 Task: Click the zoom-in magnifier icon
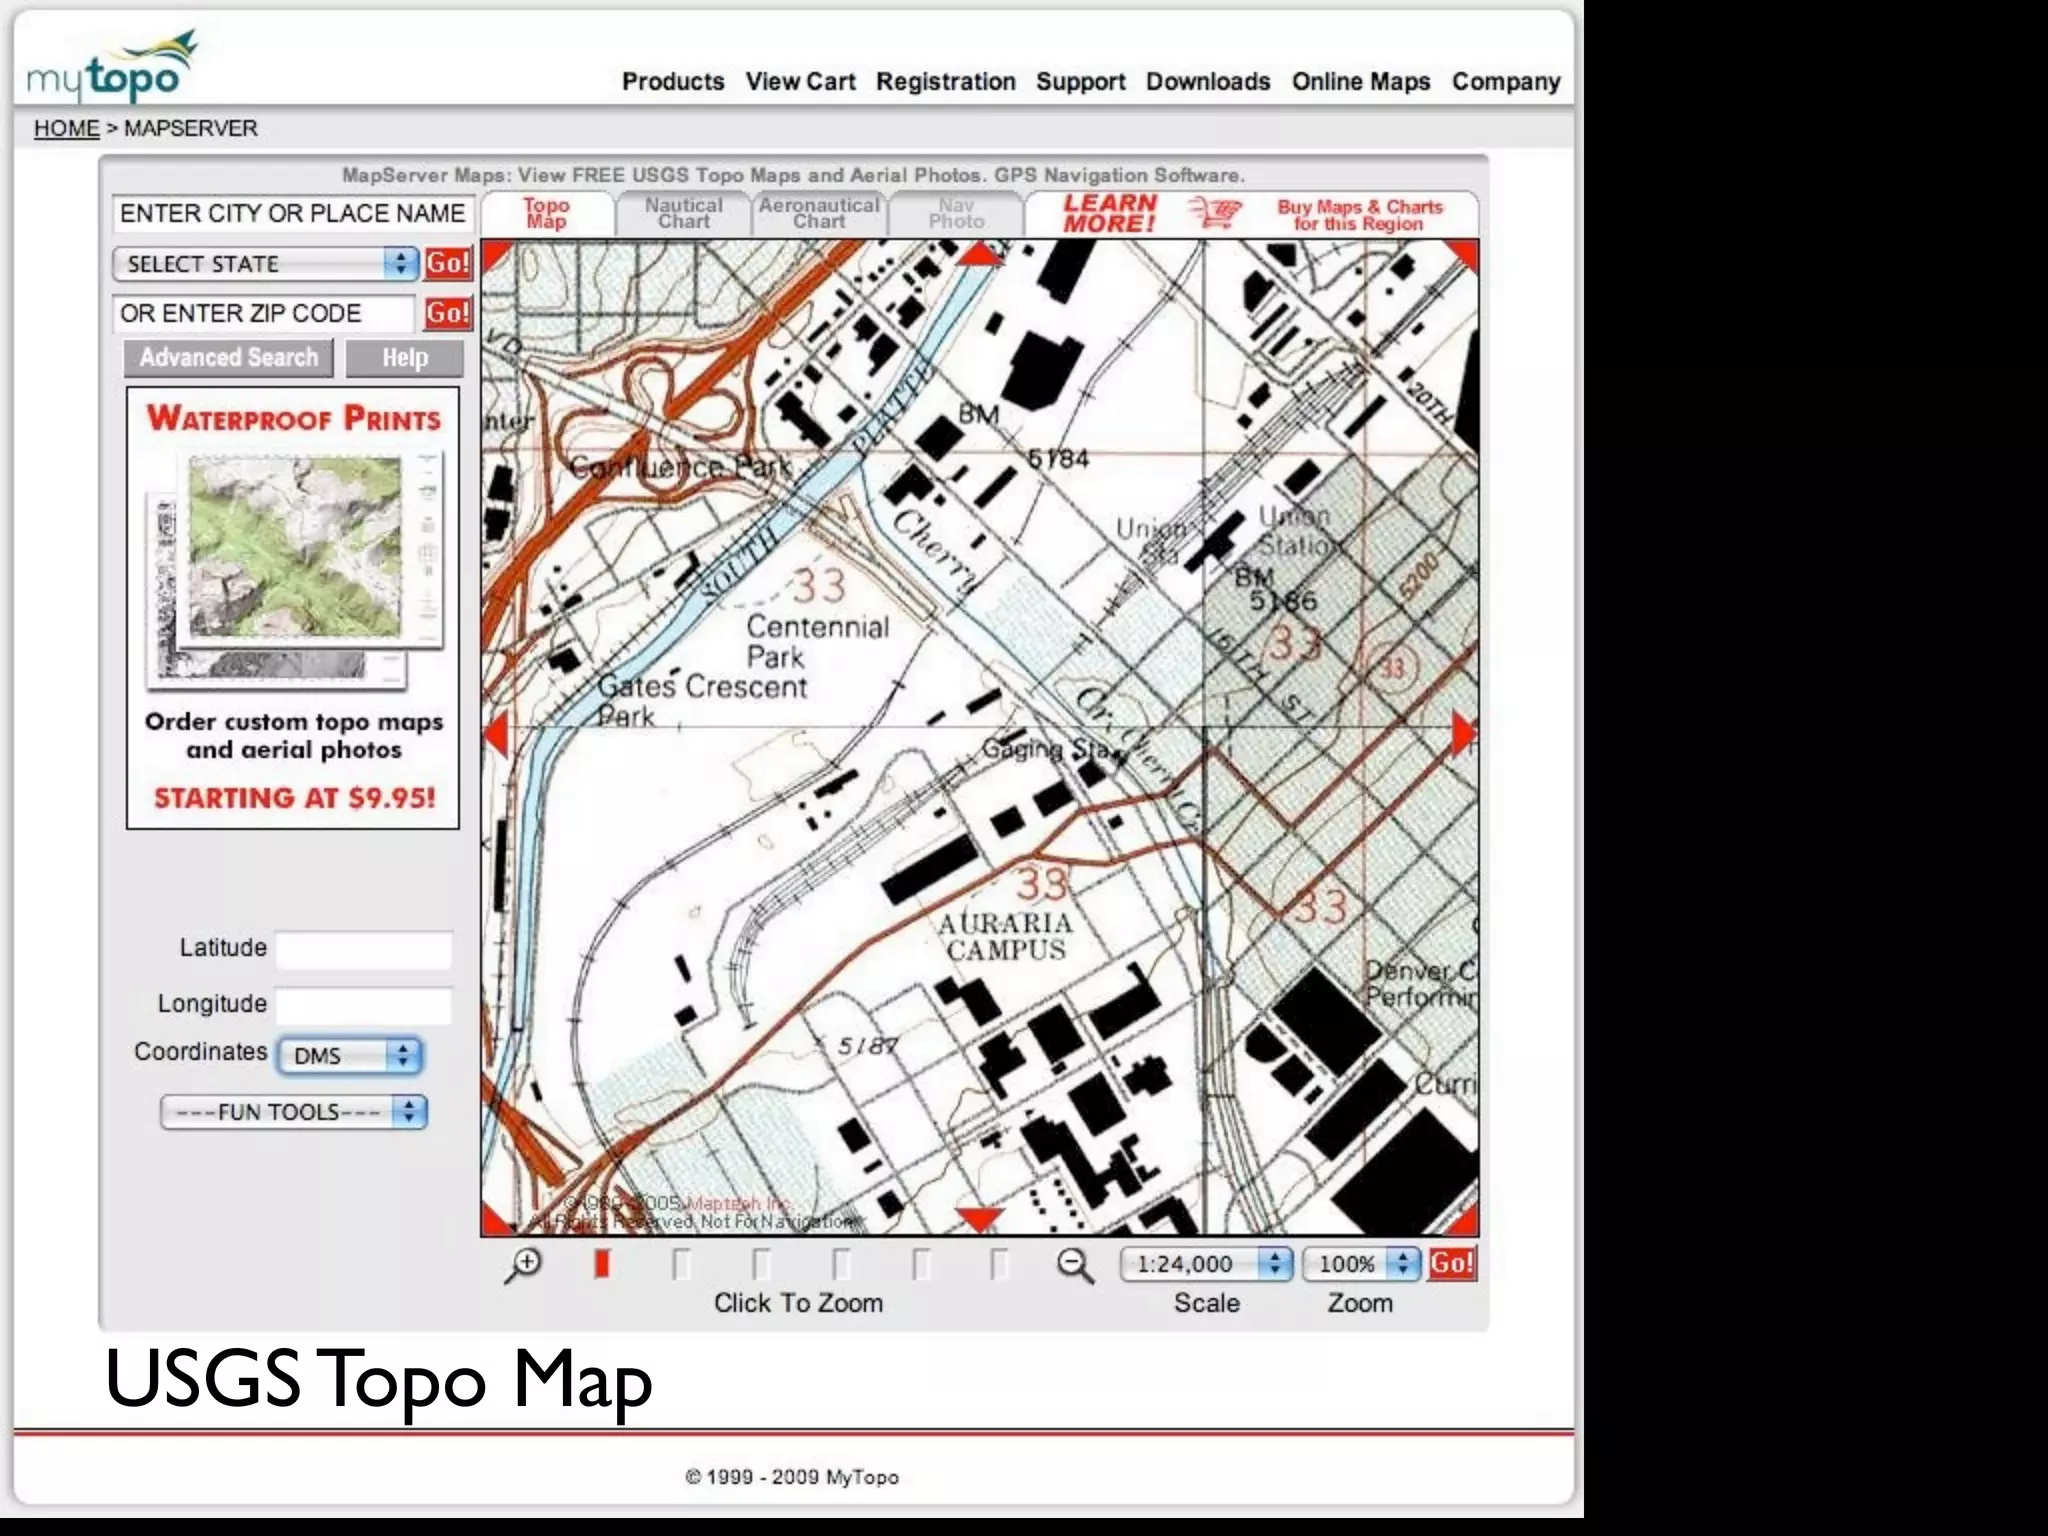[x=523, y=1265]
